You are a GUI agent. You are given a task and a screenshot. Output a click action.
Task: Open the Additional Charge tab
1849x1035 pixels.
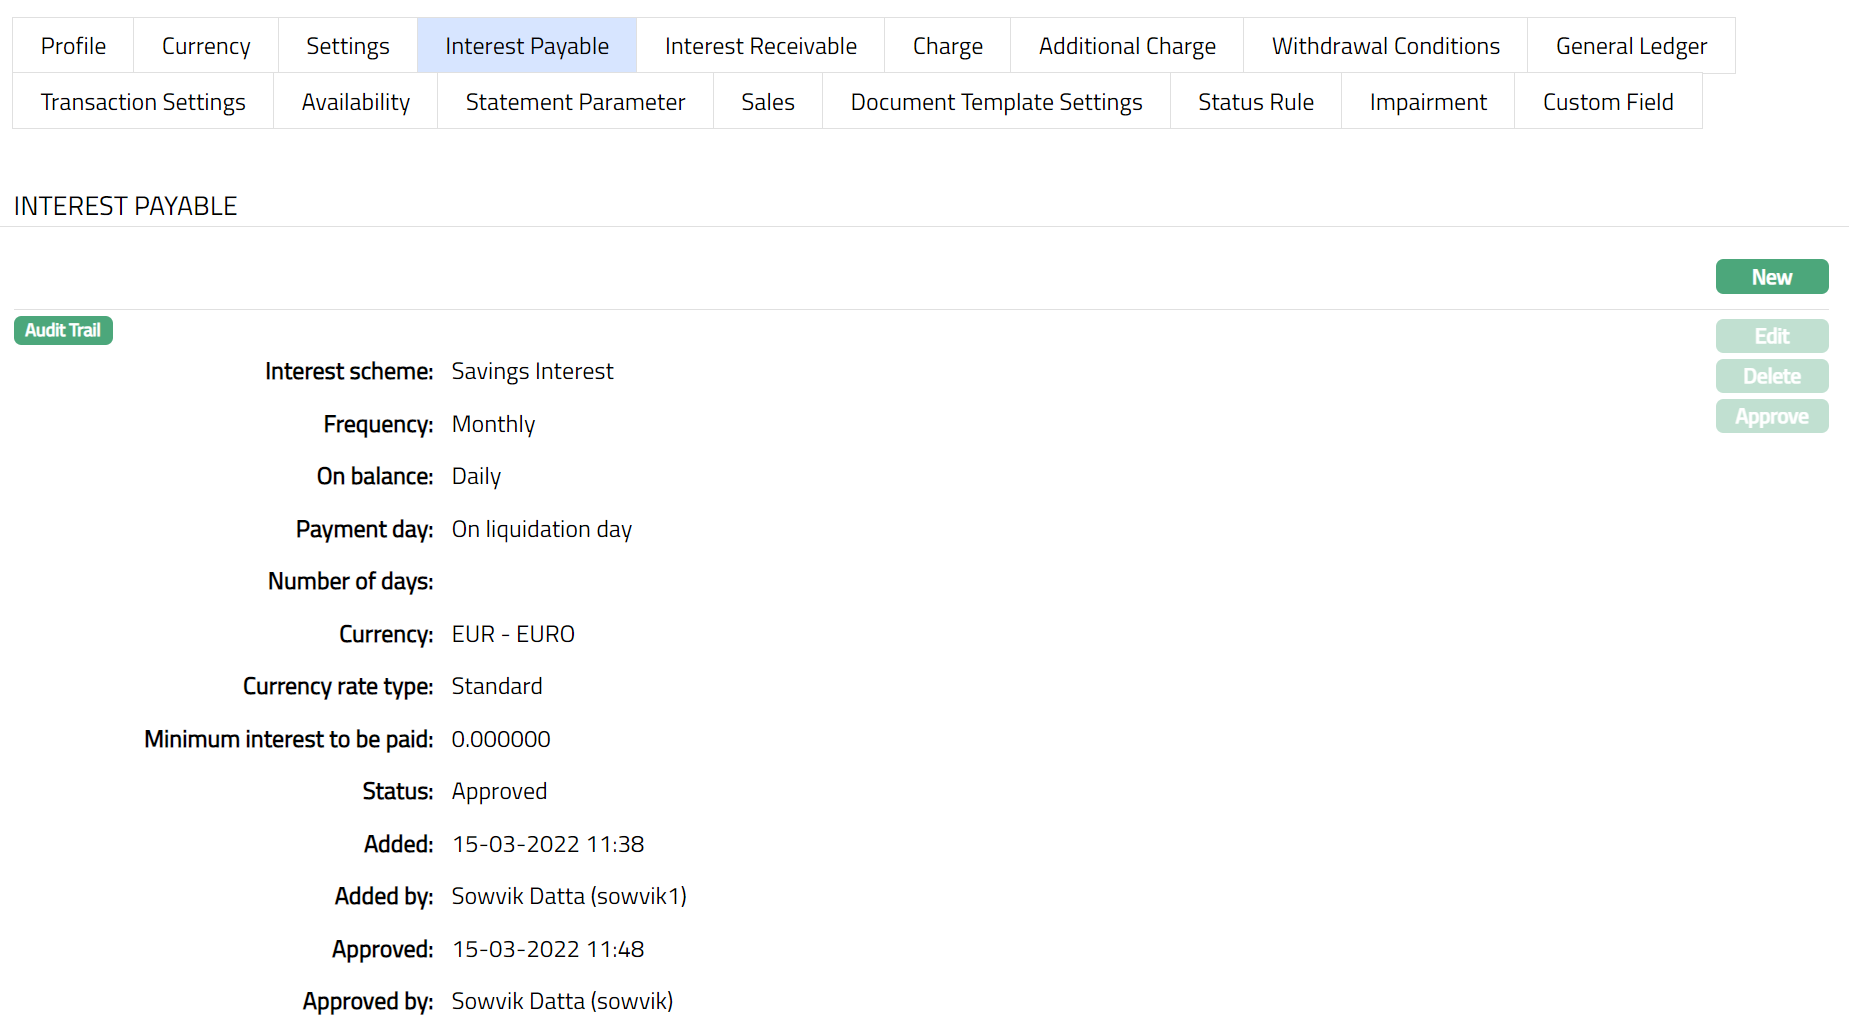click(1127, 46)
